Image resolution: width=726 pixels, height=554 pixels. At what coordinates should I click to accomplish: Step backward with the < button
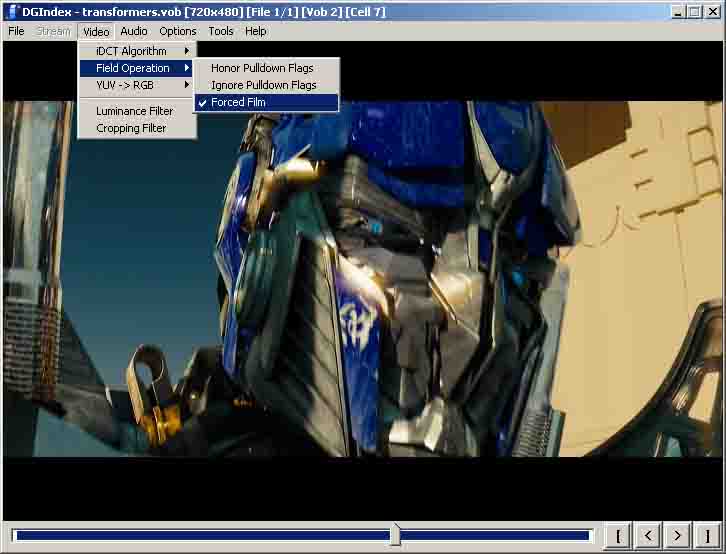[x=648, y=536]
